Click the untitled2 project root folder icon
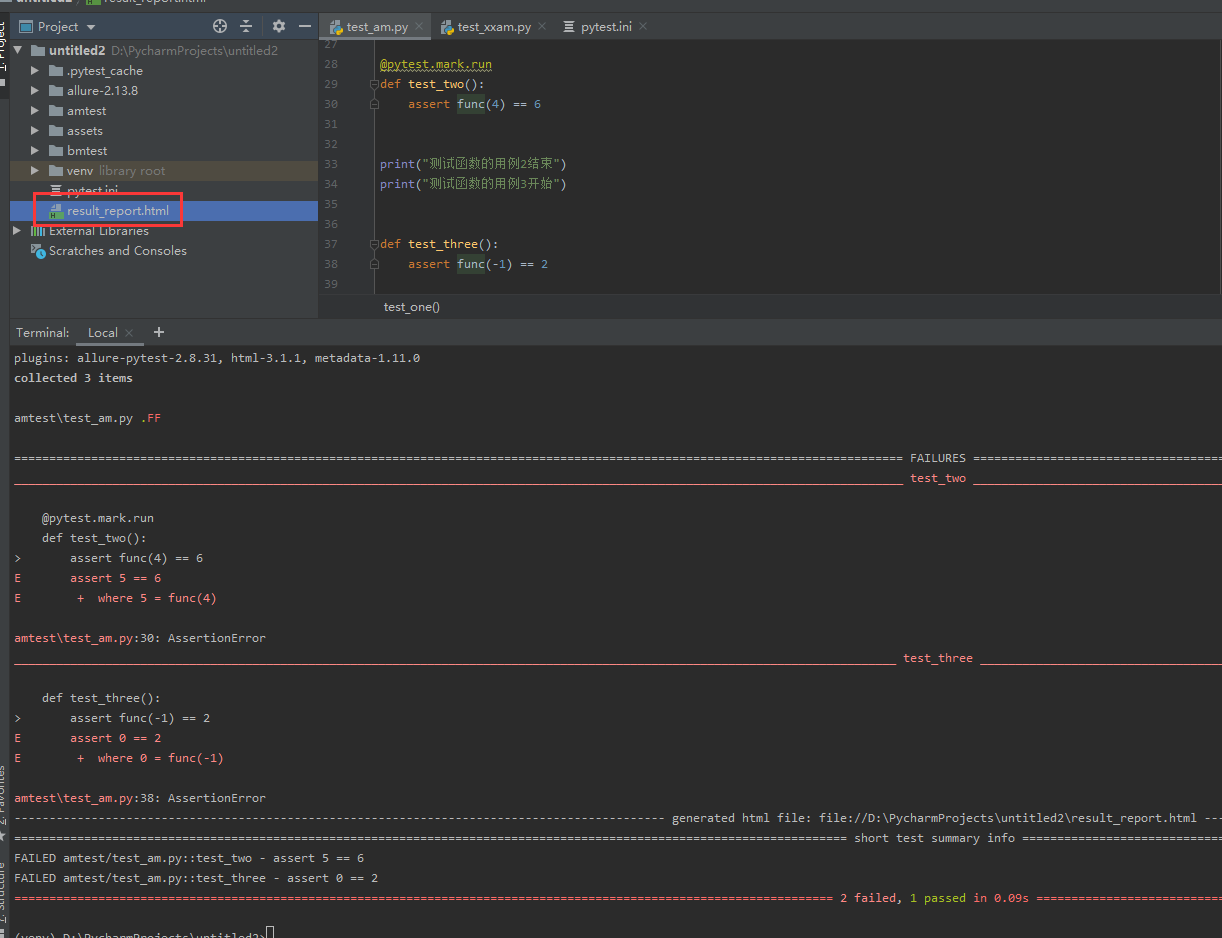This screenshot has height=938, width=1222. tap(38, 51)
